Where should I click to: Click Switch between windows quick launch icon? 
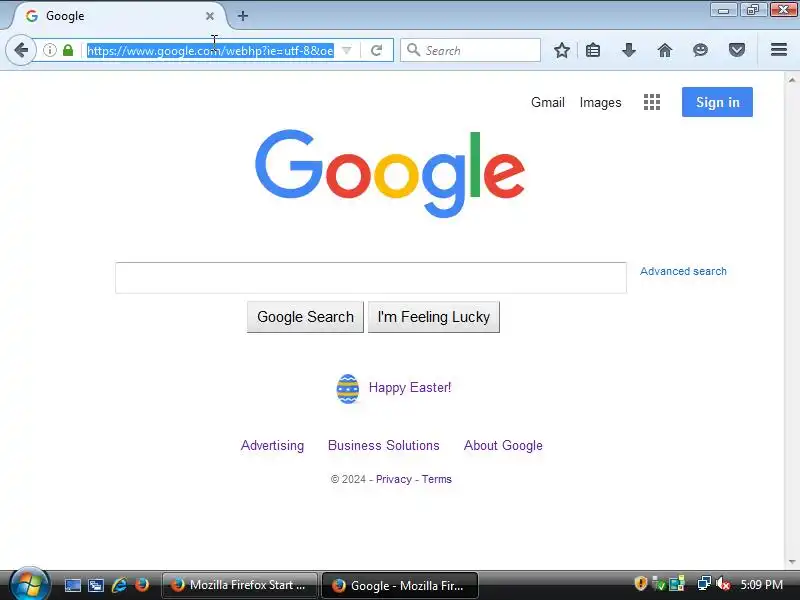(96, 585)
